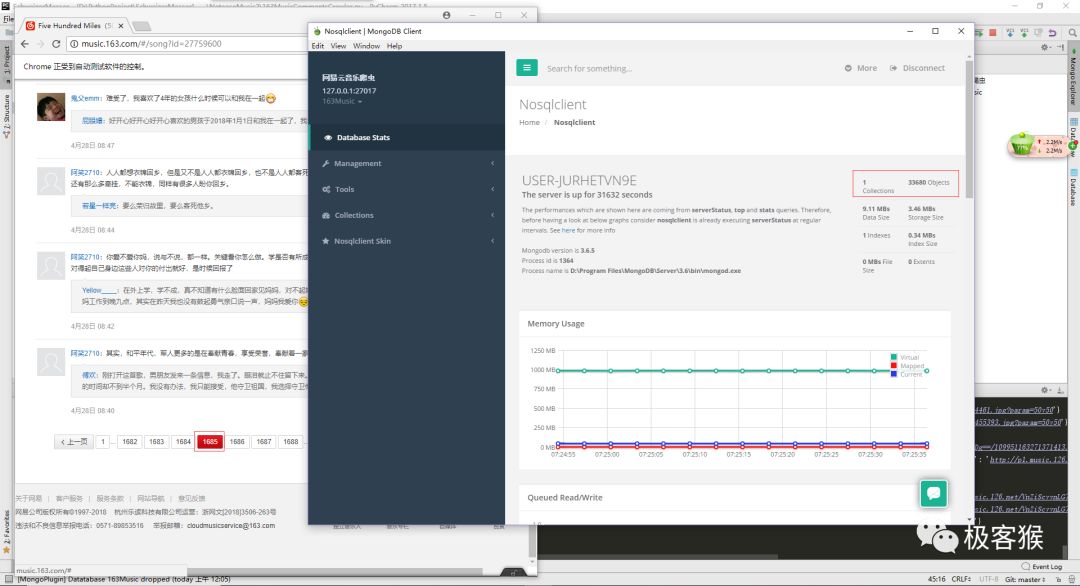Click the icon beside Collections
The image size is (1080, 586).
[326, 216]
